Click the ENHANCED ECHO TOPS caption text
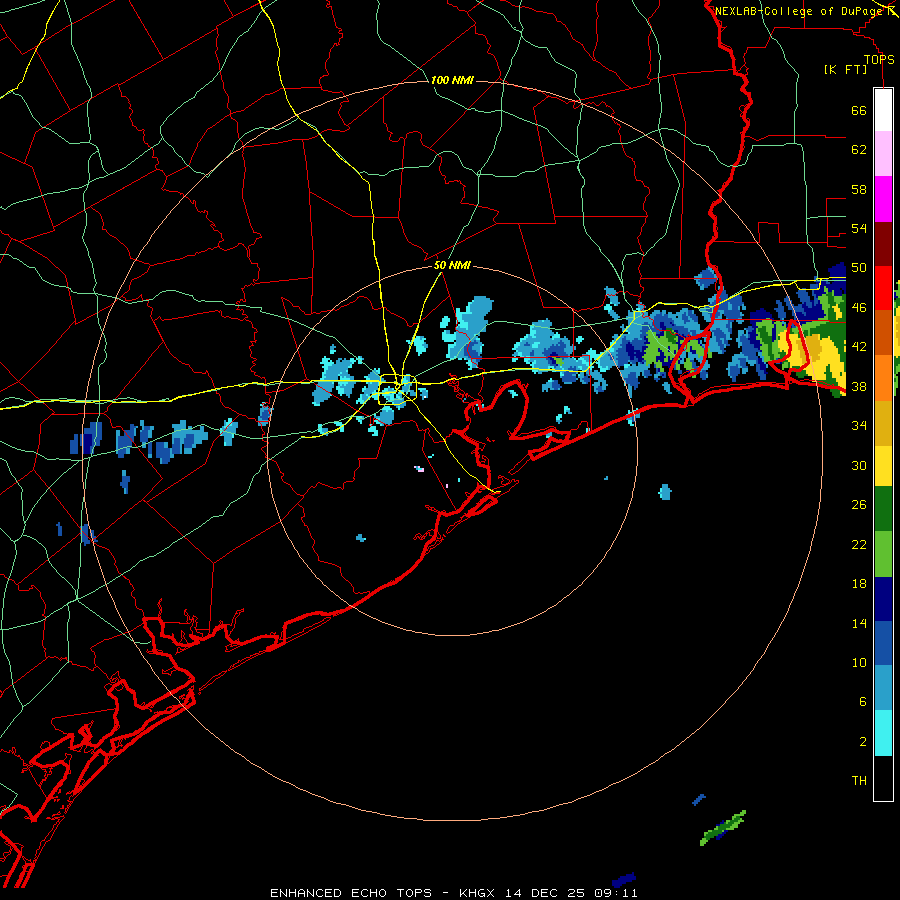 351,893
